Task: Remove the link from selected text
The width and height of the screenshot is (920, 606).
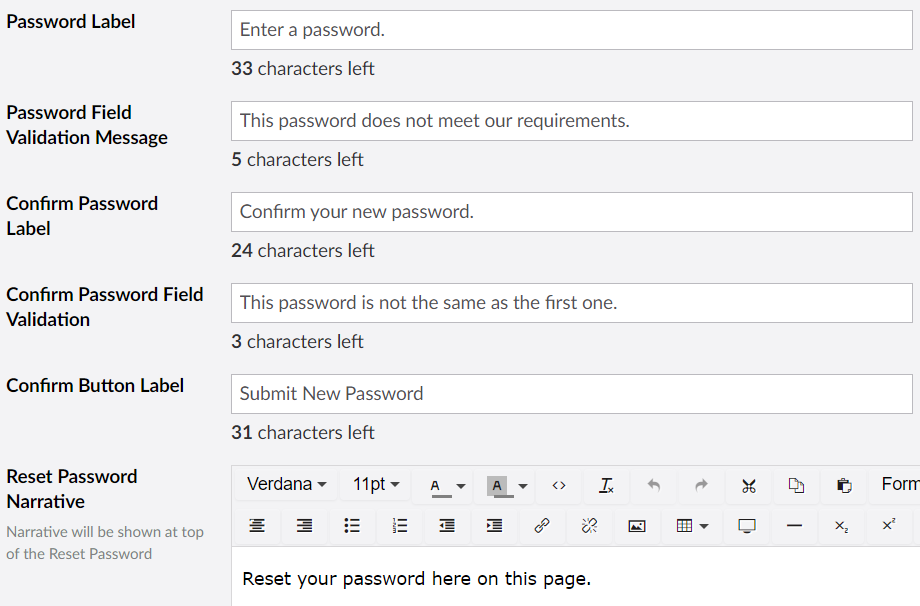Action: tap(589, 526)
